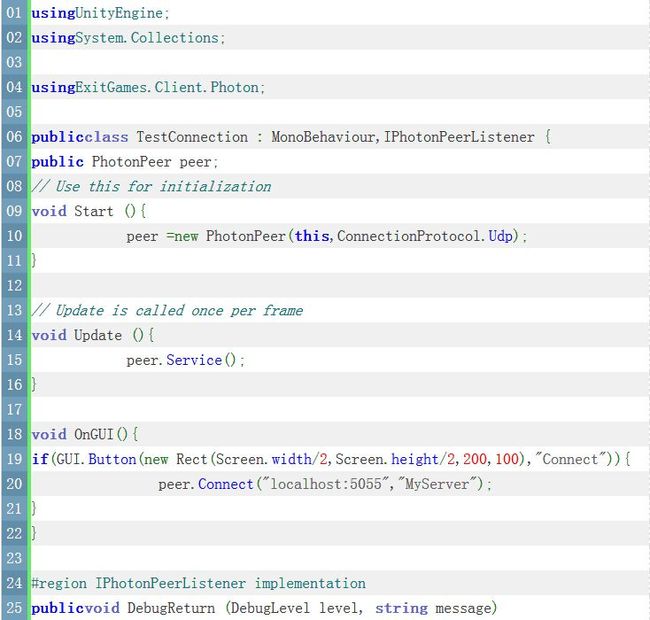
Task: Click the class name TestConnection
Action: pos(192,137)
